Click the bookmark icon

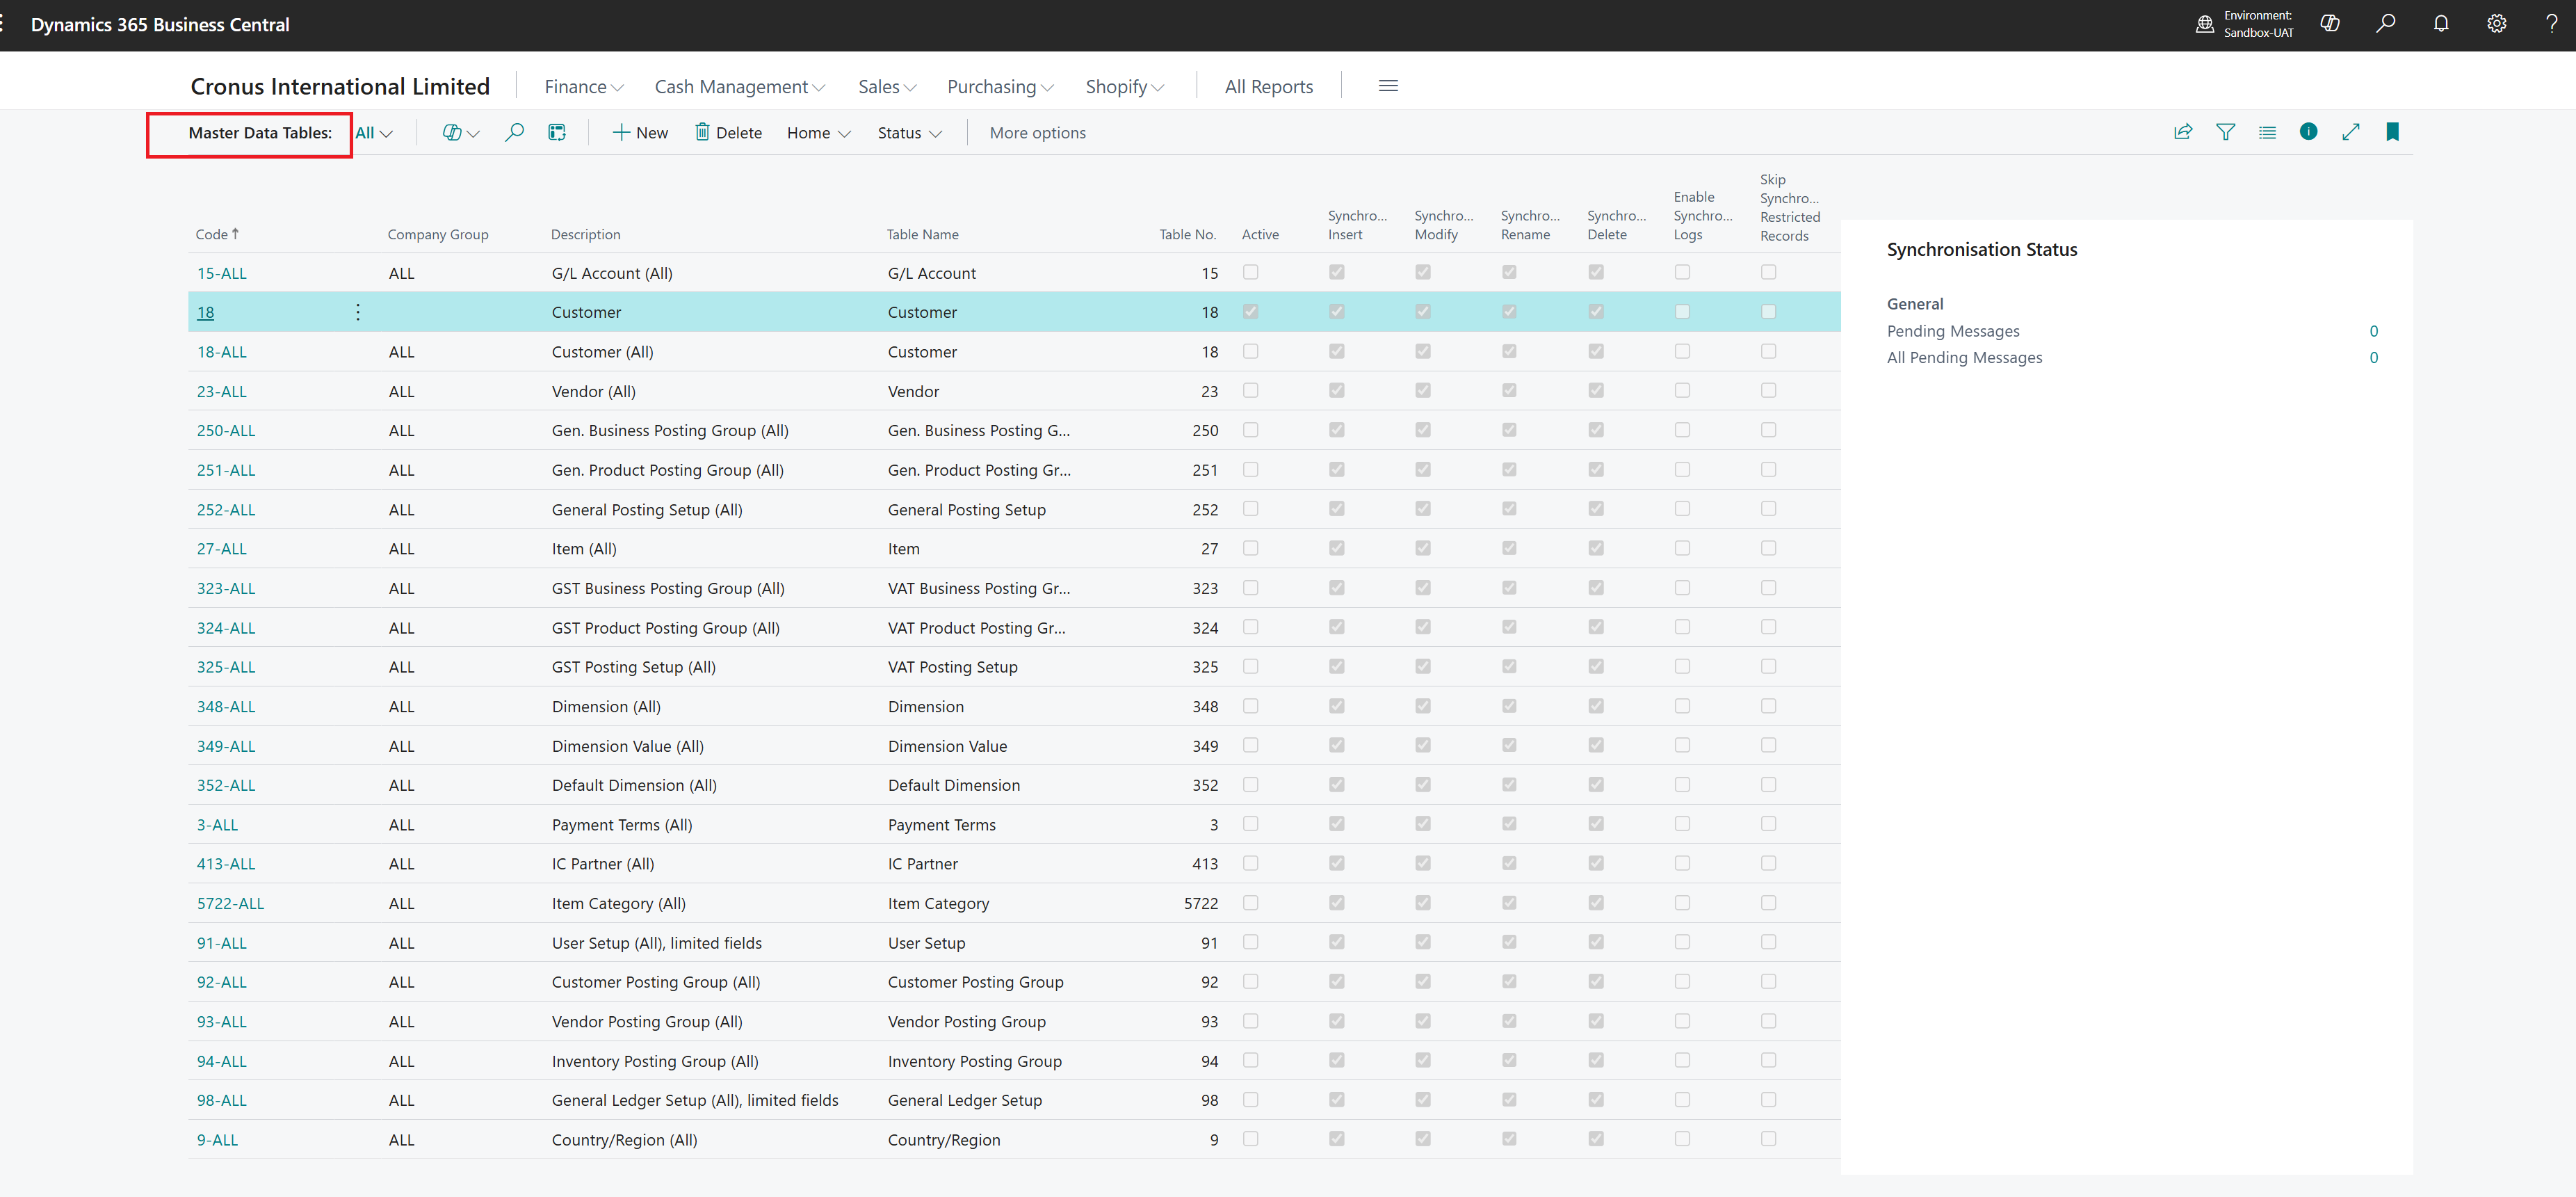coord(2392,132)
